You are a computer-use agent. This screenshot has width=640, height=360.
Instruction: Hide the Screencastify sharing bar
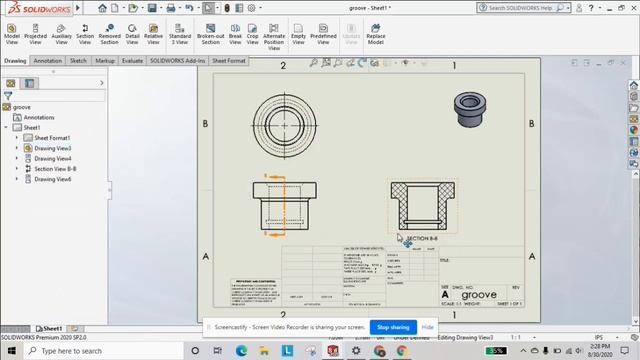[427, 327]
